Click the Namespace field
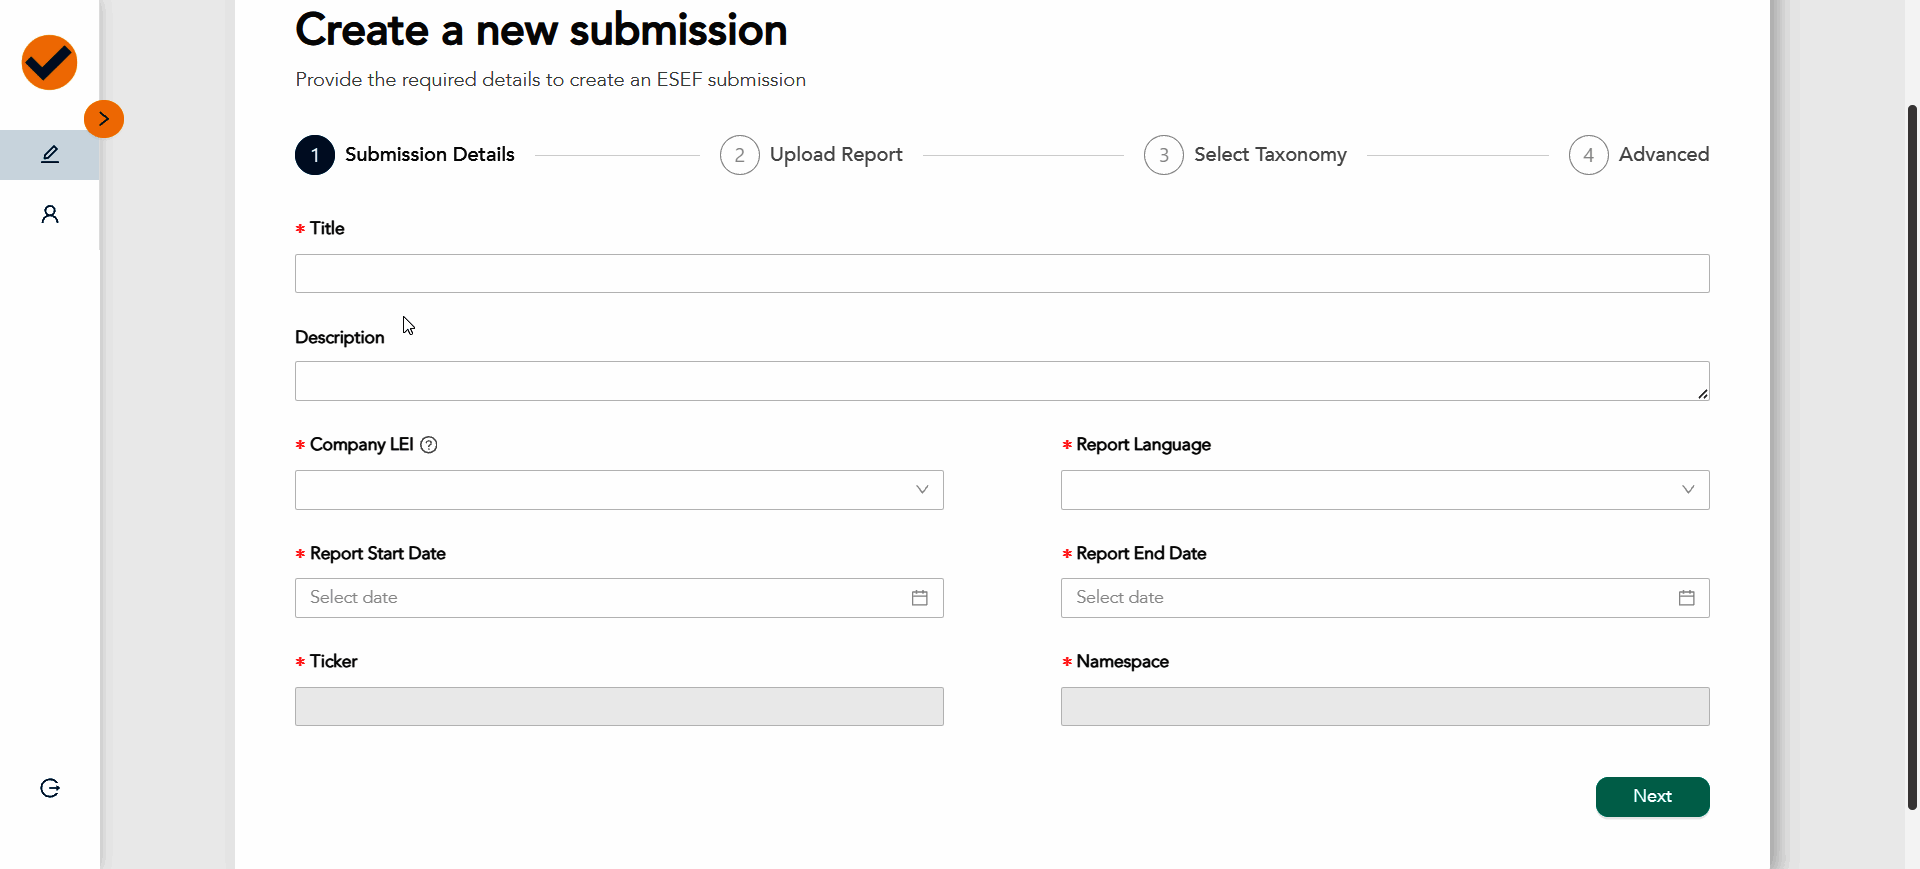 point(1385,707)
